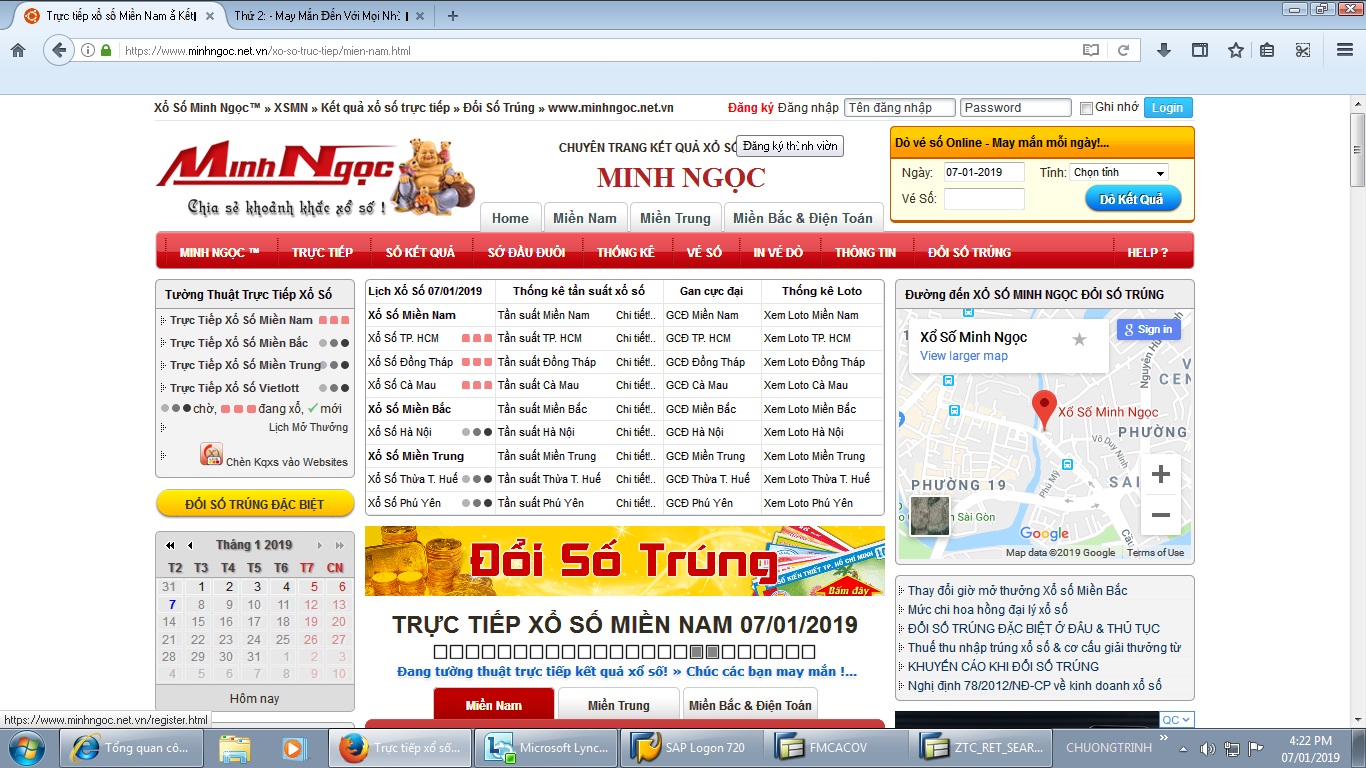Screen dimensions: 1366x768
Task: Click the site information icon in the address bar
Action: pos(88,50)
